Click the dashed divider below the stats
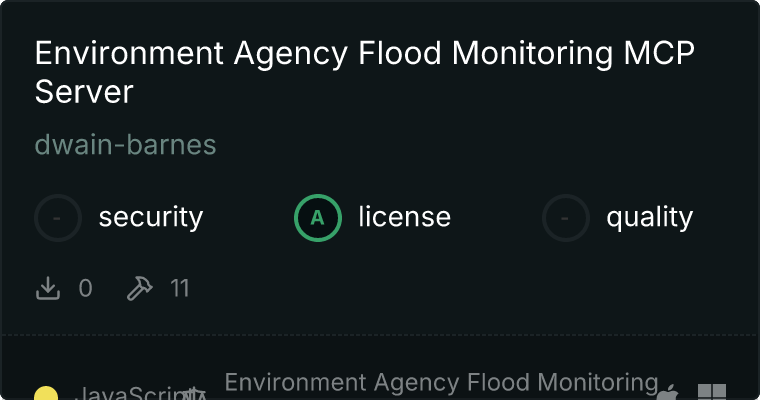 click(380, 334)
